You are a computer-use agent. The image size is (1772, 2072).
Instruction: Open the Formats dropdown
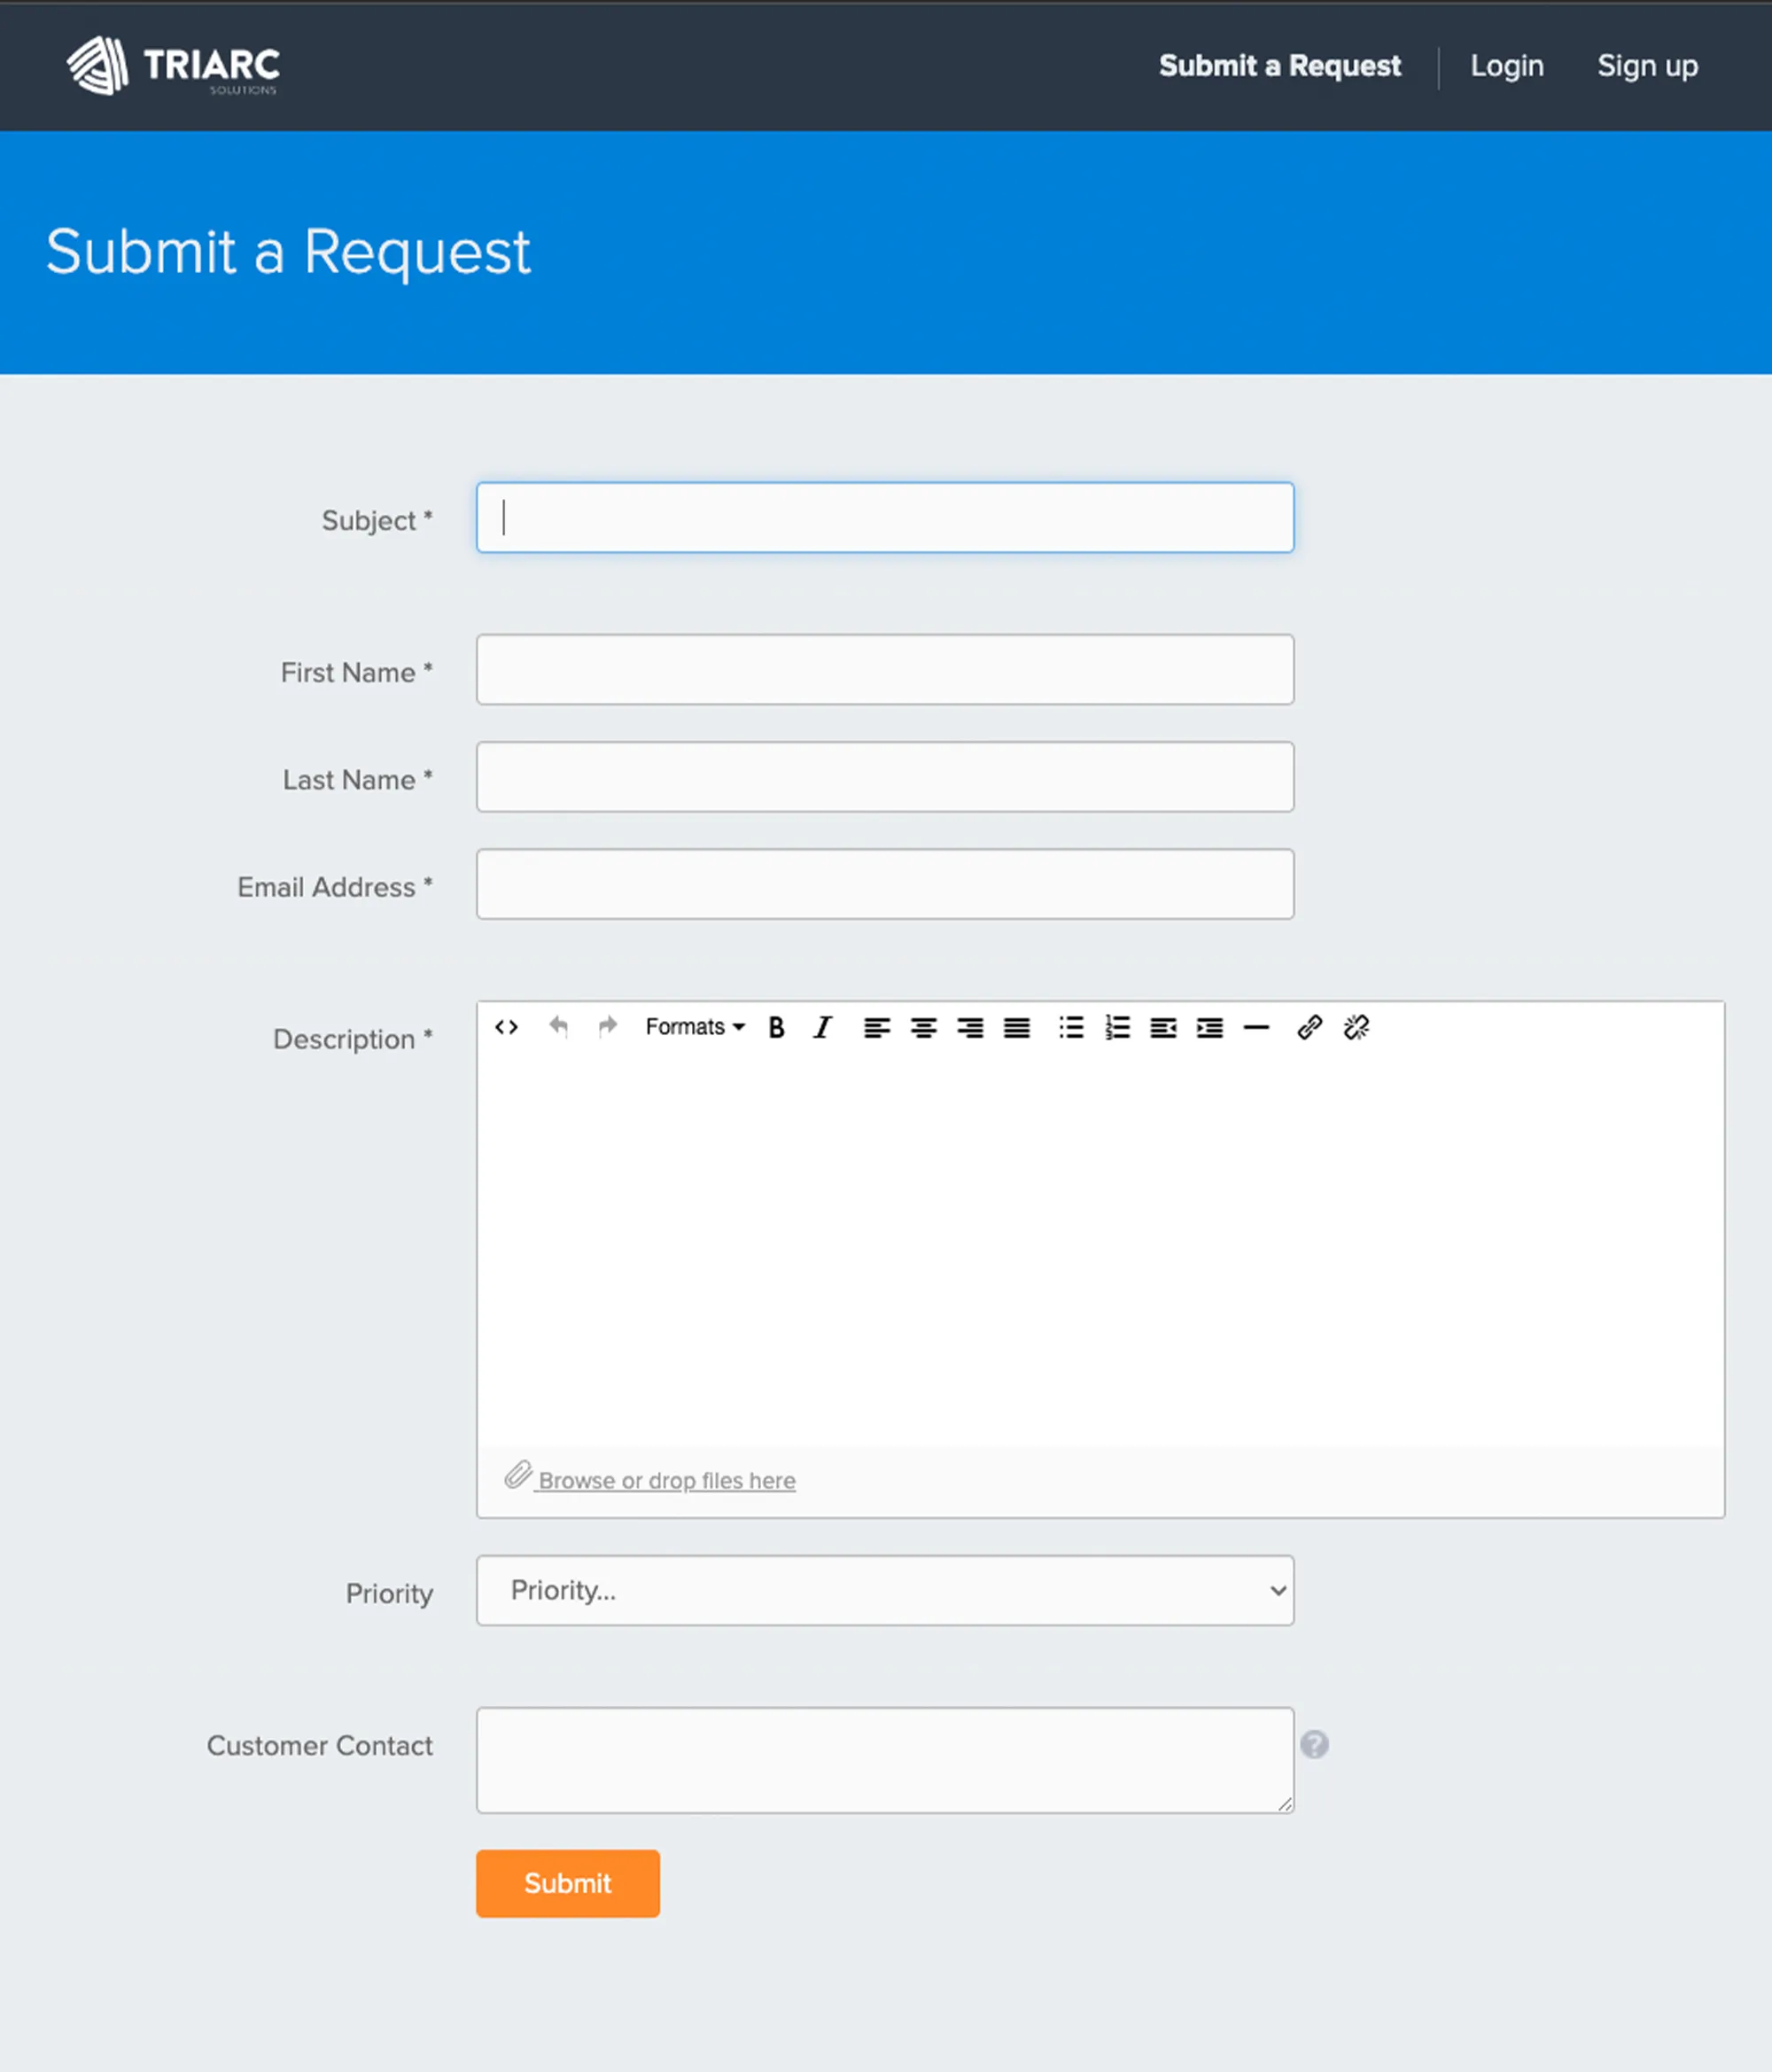point(694,1027)
